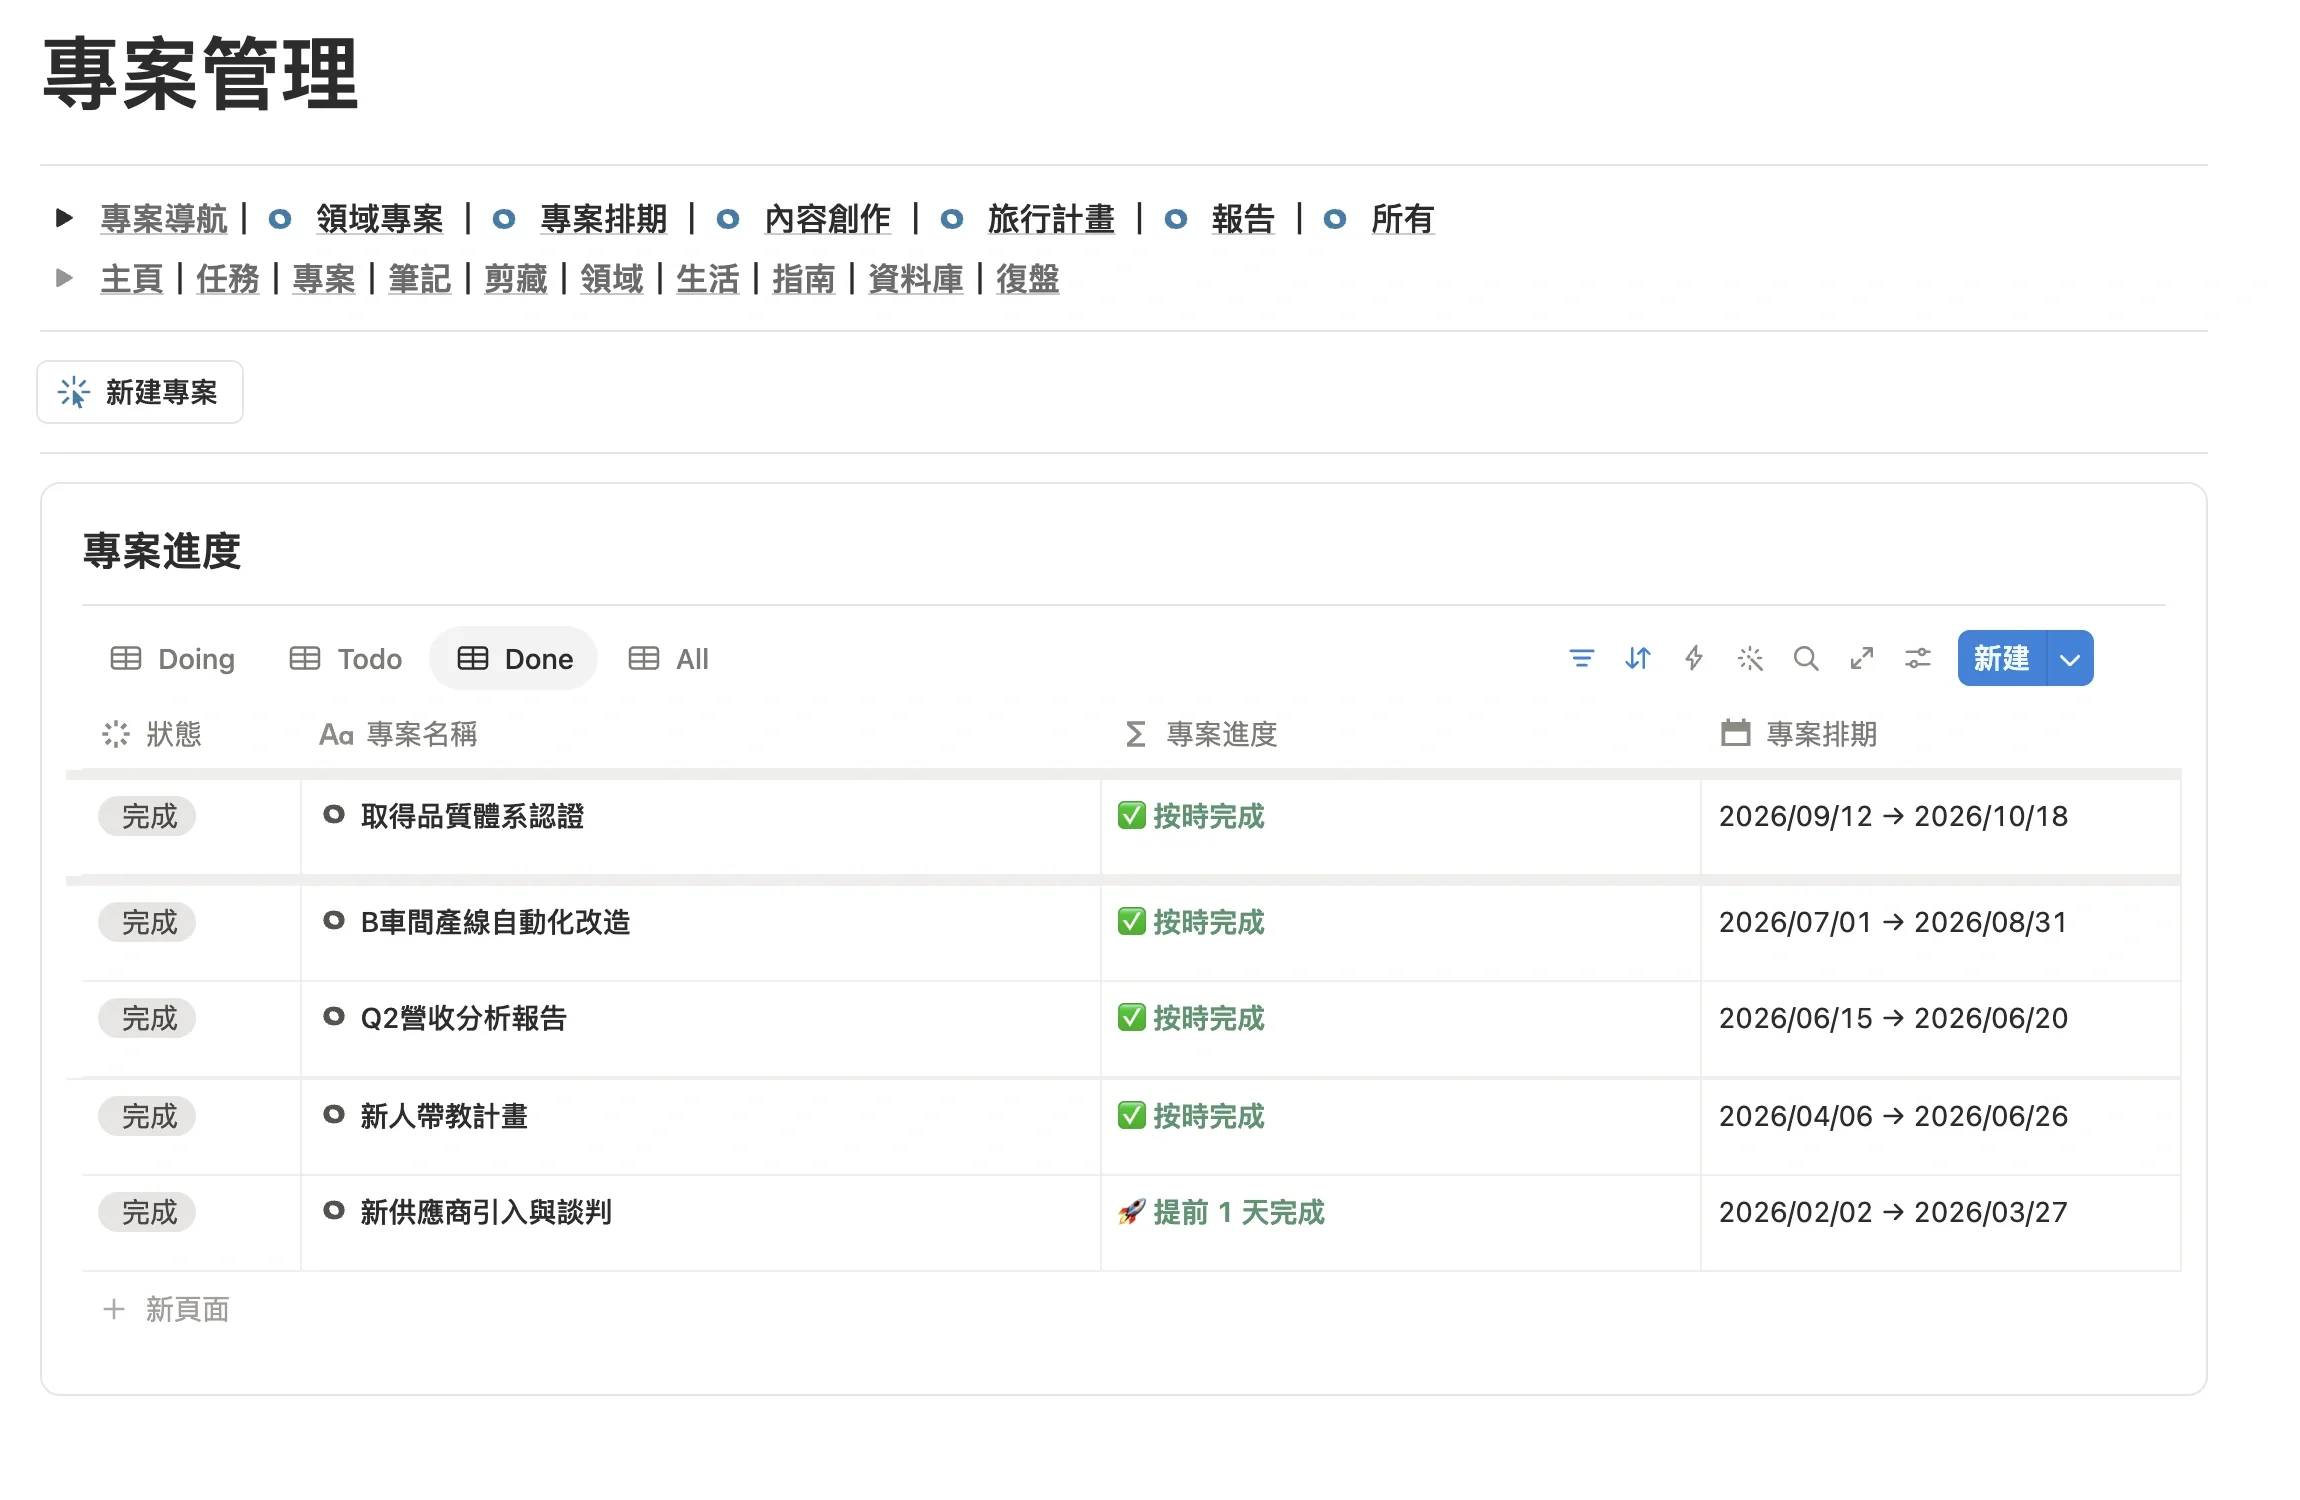Click the page icon beside B車間產線自動化改造
The image size is (2300, 1500).
tap(334, 921)
